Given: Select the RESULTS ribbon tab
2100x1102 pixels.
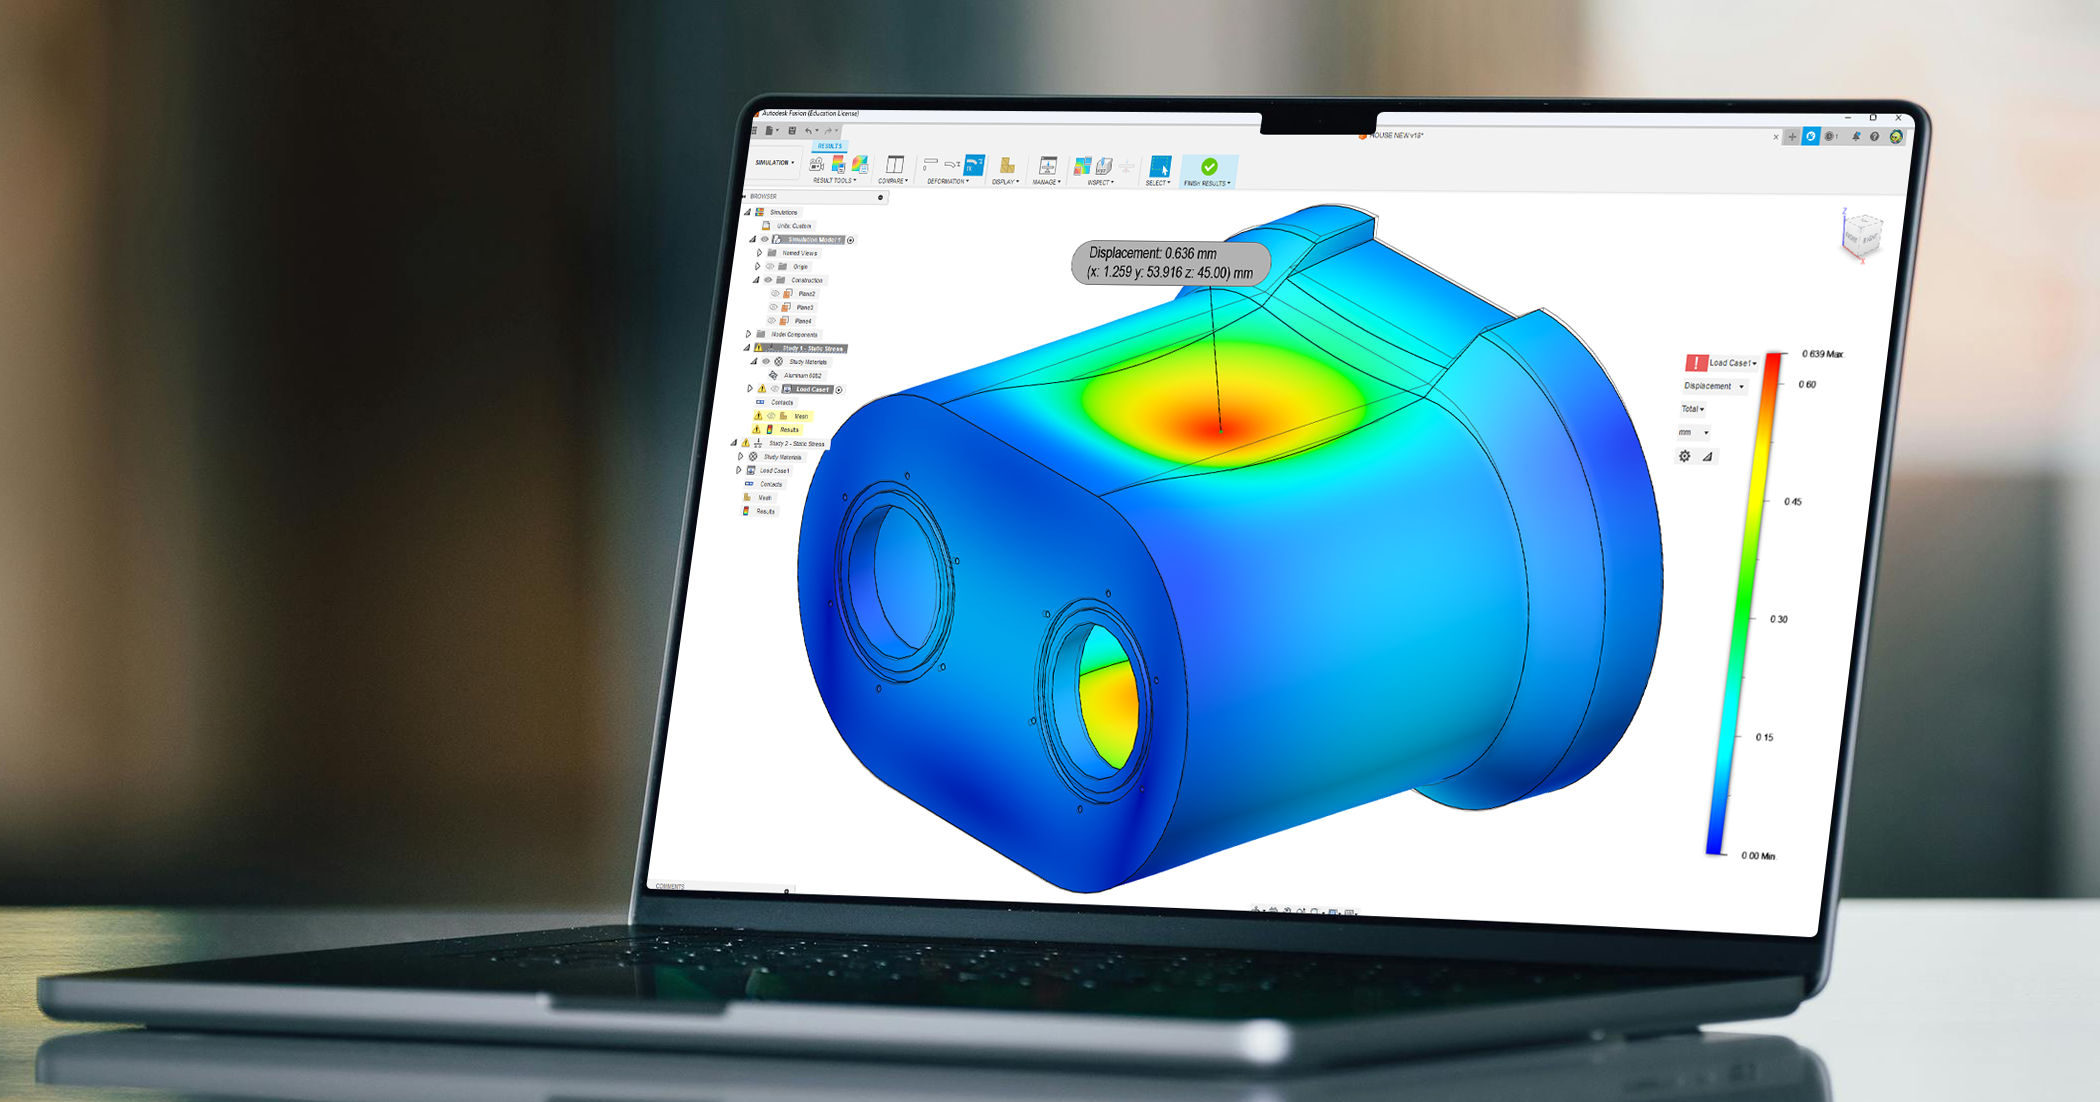Looking at the screenshot, I should [x=830, y=146].
